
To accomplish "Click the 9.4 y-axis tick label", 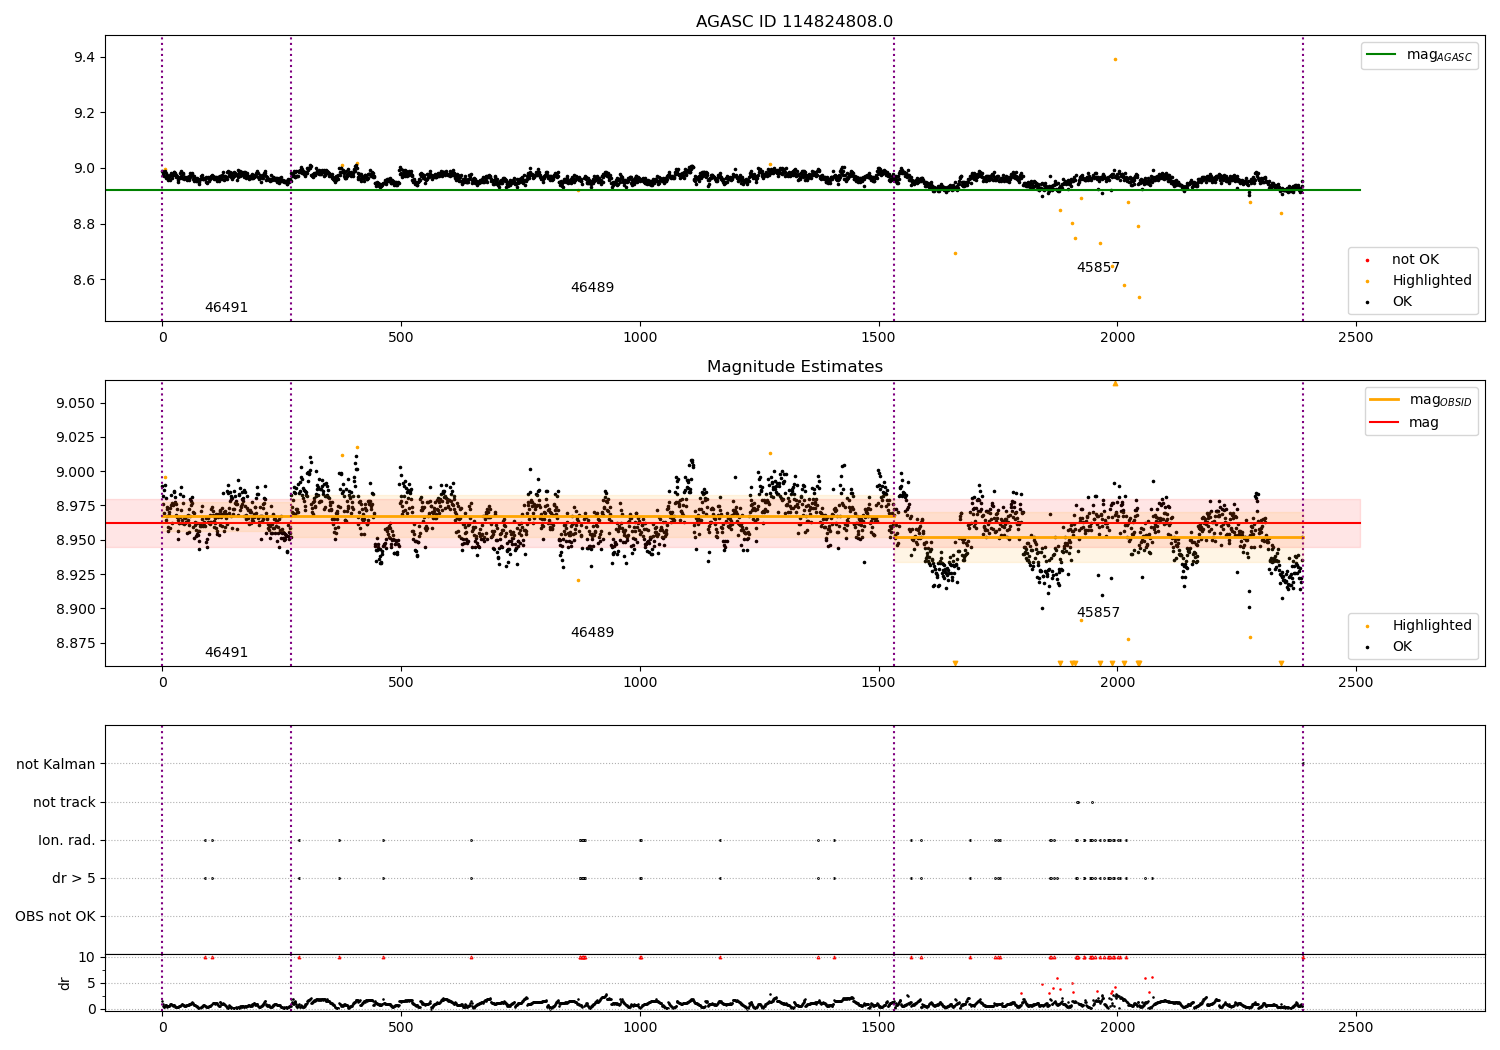I will [x=85, y=58].
